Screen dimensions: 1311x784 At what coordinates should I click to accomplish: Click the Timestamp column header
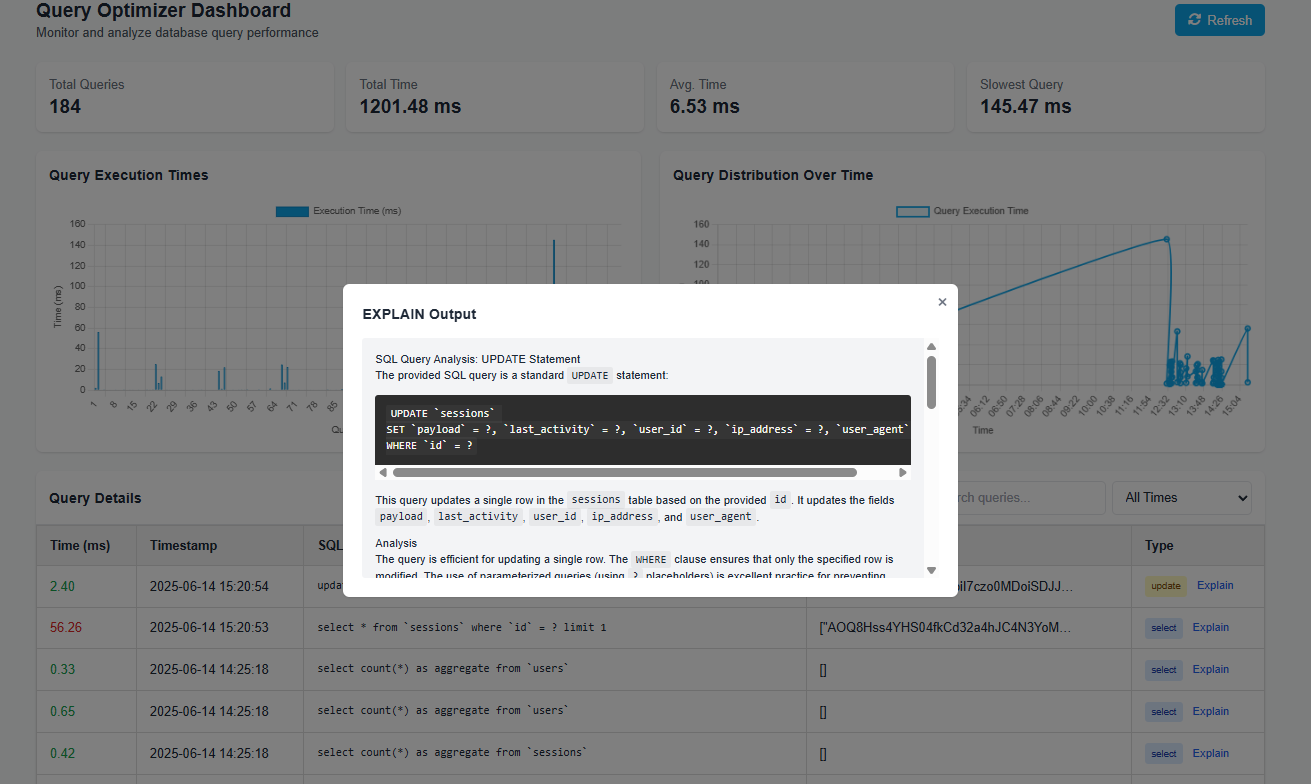(x=183, y=546)
